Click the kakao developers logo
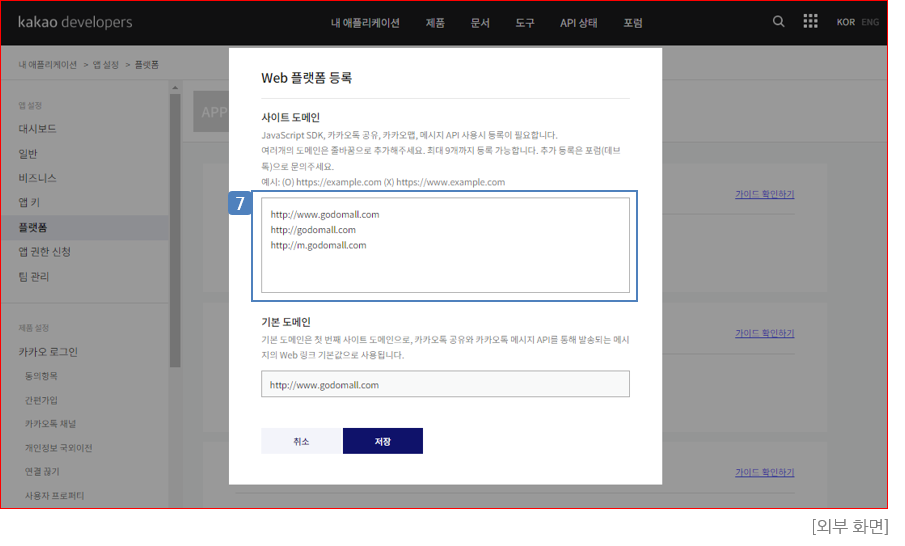The height and width of the screenshot is (546, 905). (x=75, y=23)
